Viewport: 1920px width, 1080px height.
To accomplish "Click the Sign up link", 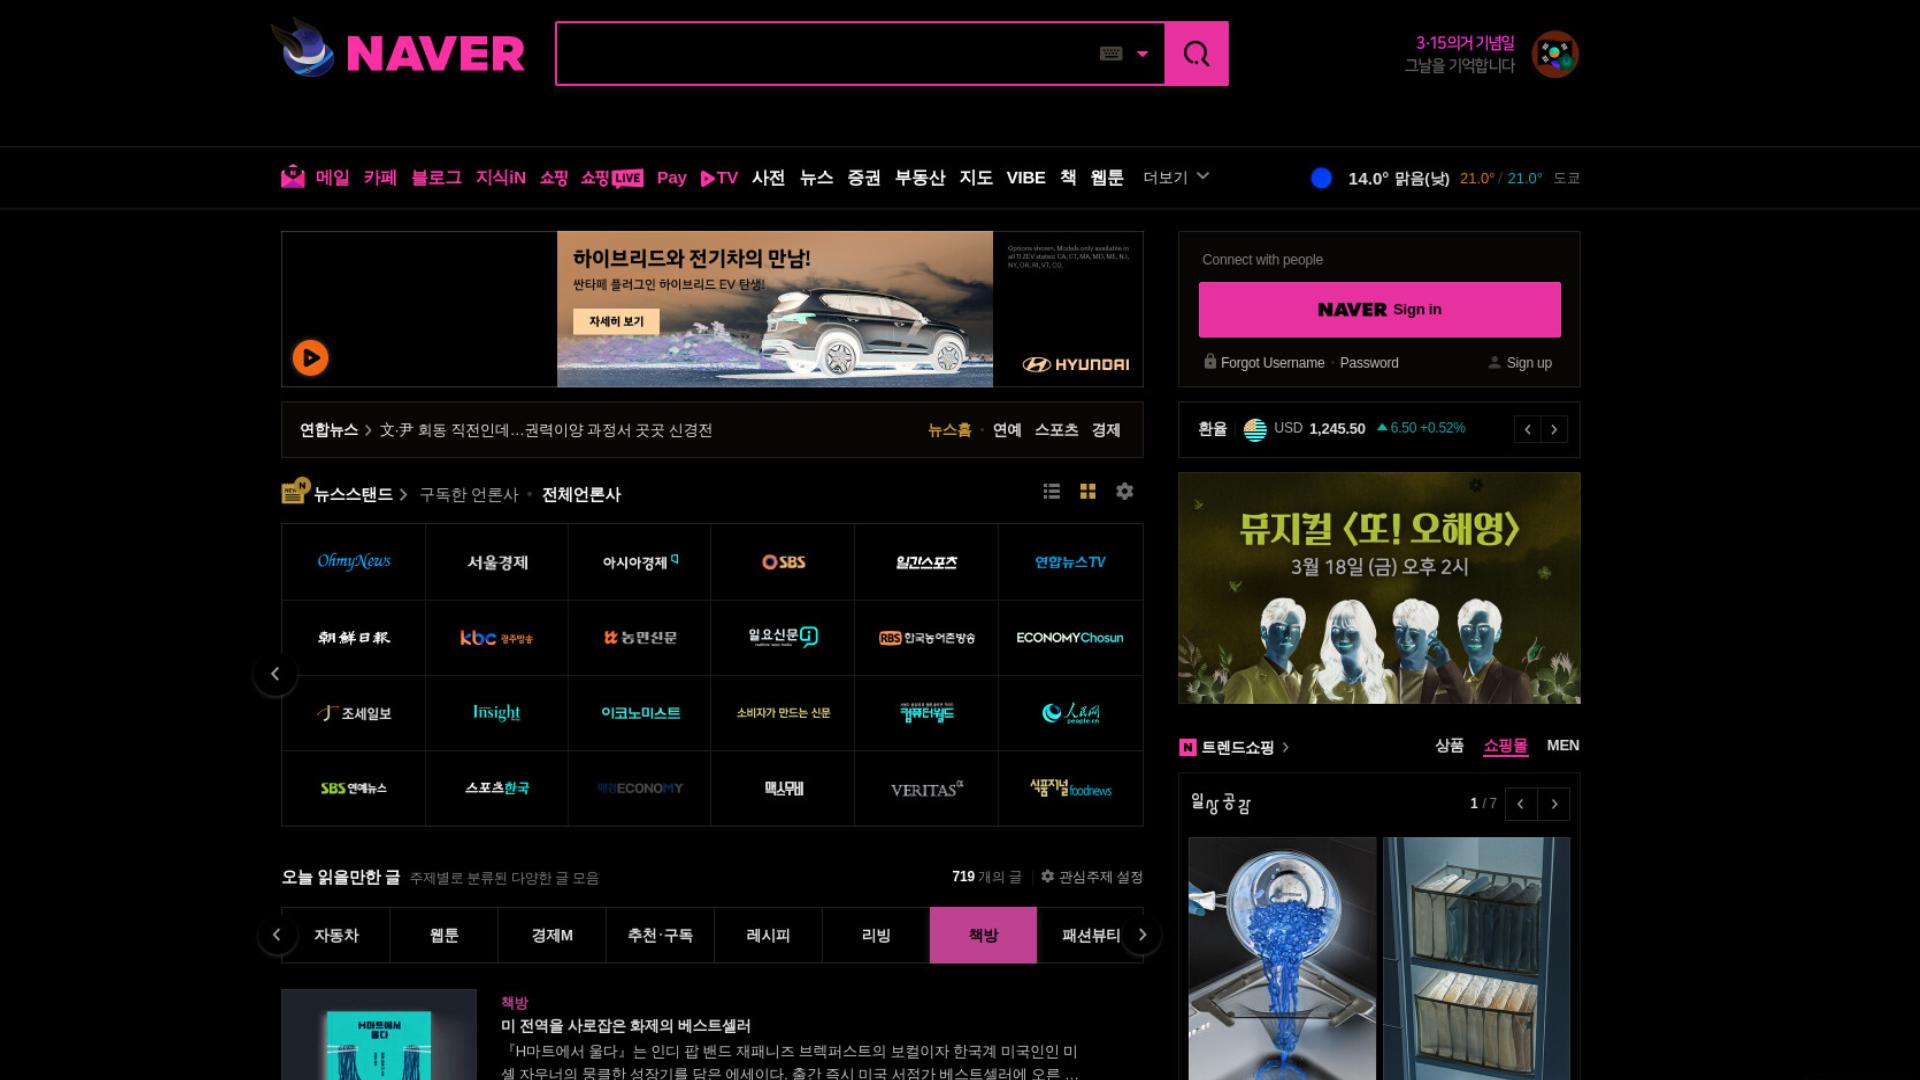I will click(1529, 363).
